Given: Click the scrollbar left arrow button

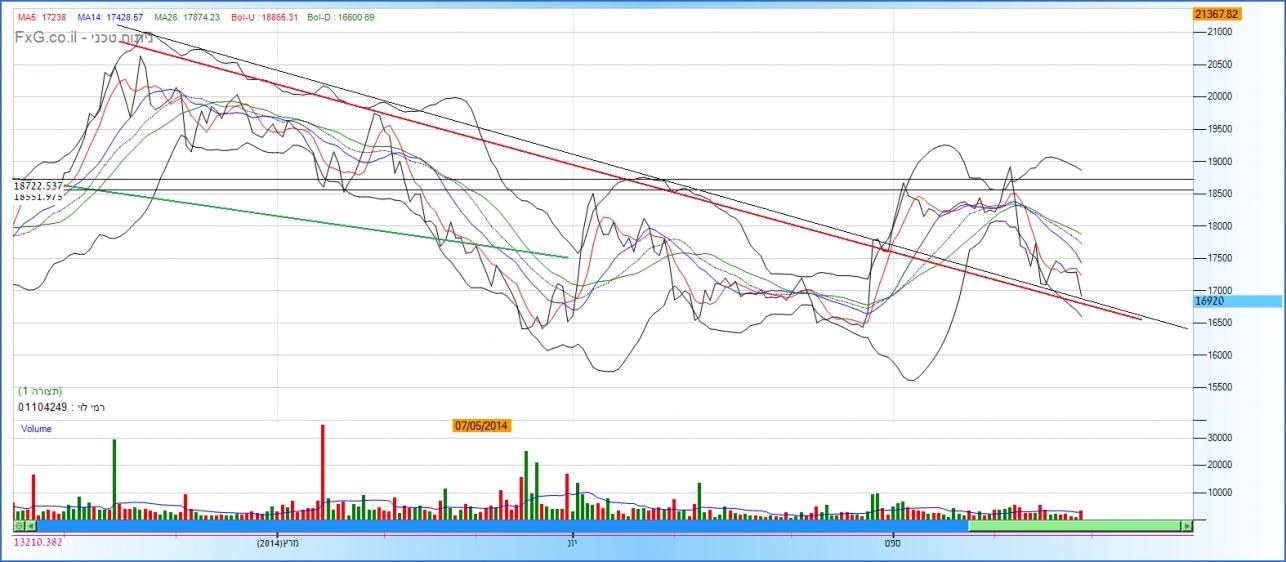Looking at the screenshot, I should pos(31,525).
